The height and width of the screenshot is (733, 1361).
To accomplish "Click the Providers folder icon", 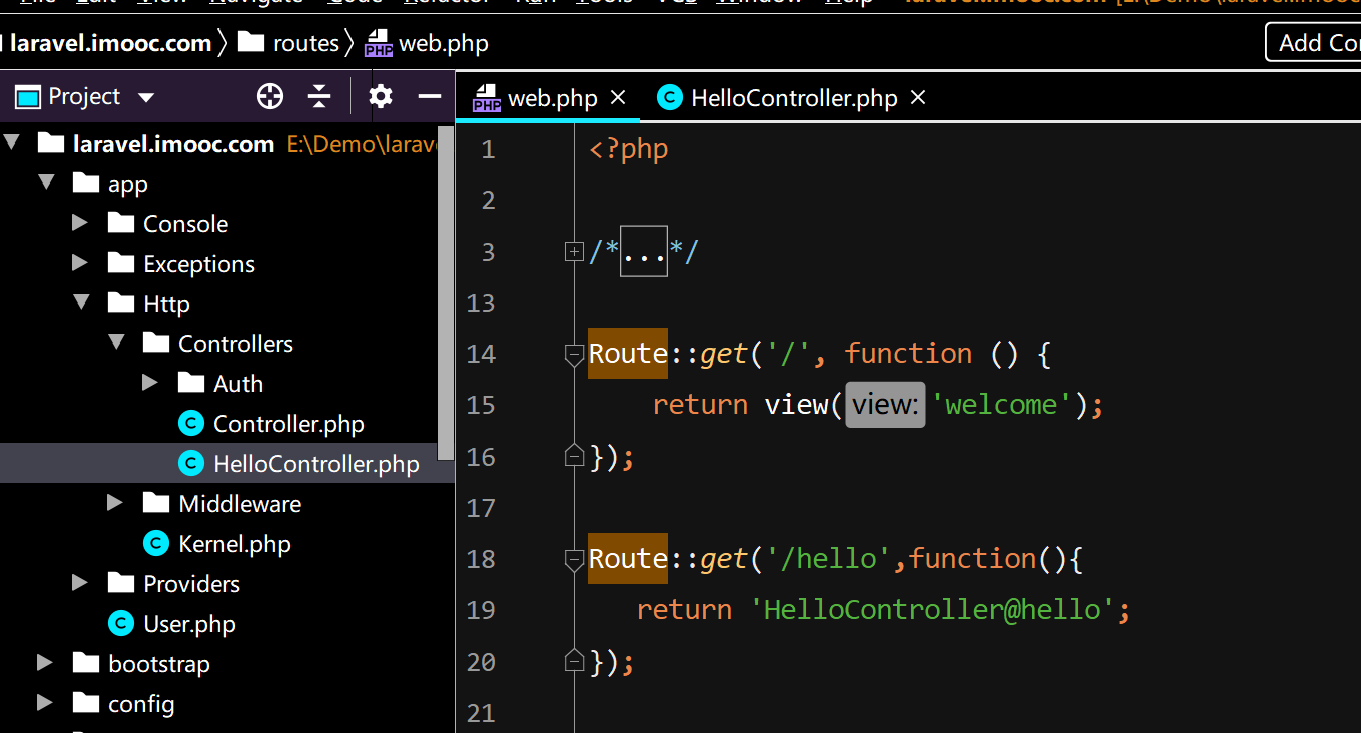I will pos(121,582).
